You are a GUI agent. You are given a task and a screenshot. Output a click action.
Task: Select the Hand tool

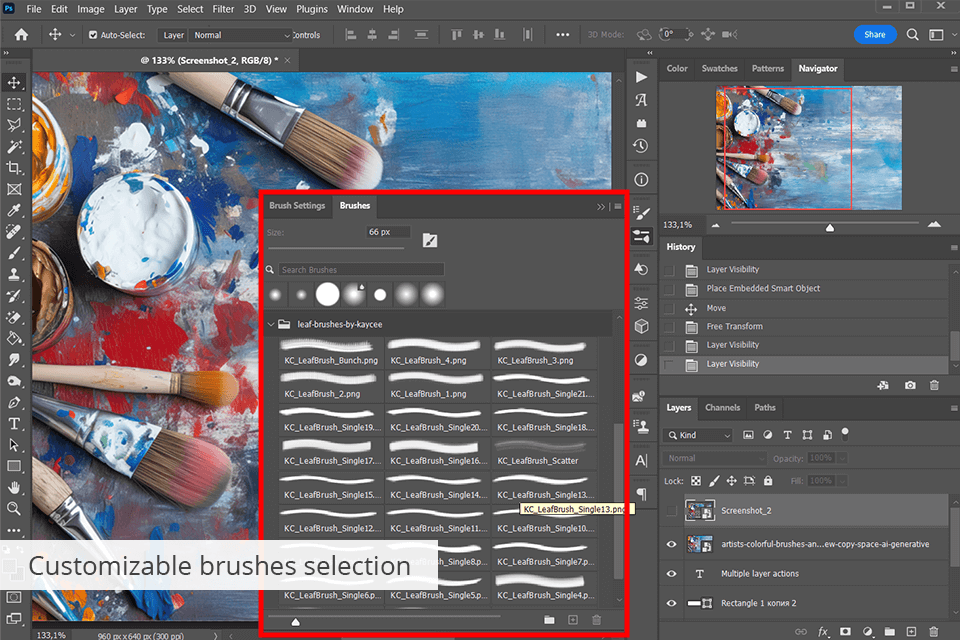(13, 488)
